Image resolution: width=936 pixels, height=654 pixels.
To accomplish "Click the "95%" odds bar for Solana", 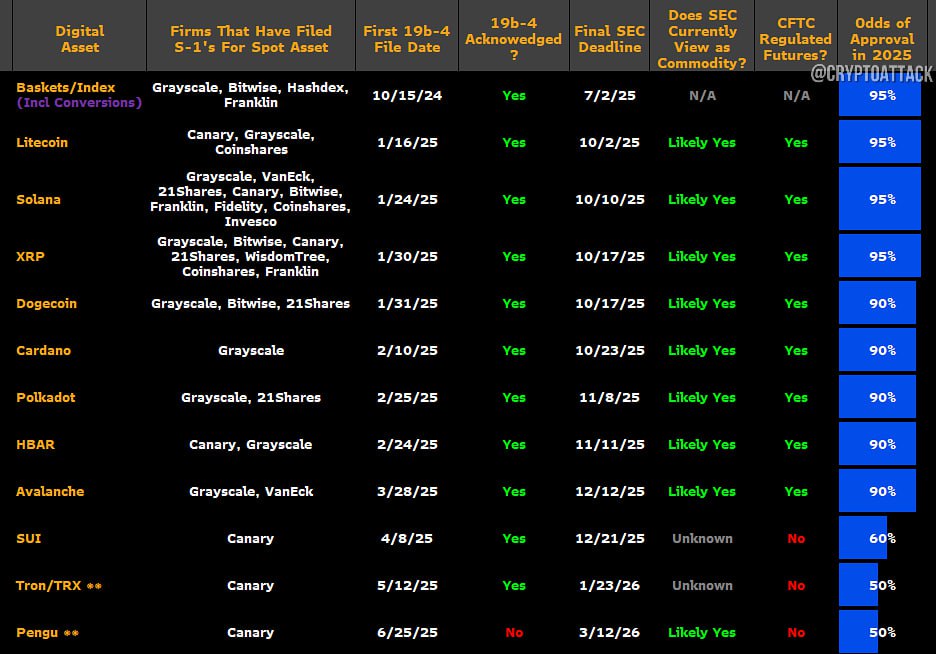I will pos(880,199).
